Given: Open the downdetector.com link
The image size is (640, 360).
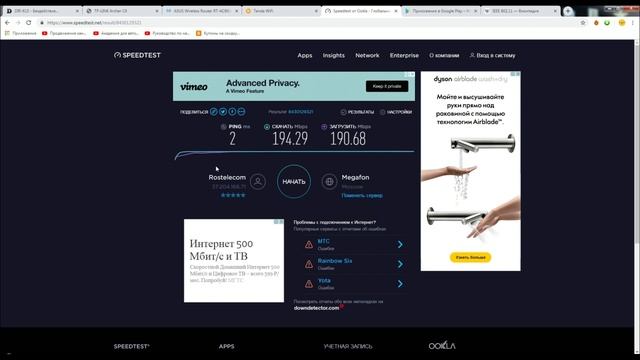Looking at the screenshot, I should tap(317, 308).
